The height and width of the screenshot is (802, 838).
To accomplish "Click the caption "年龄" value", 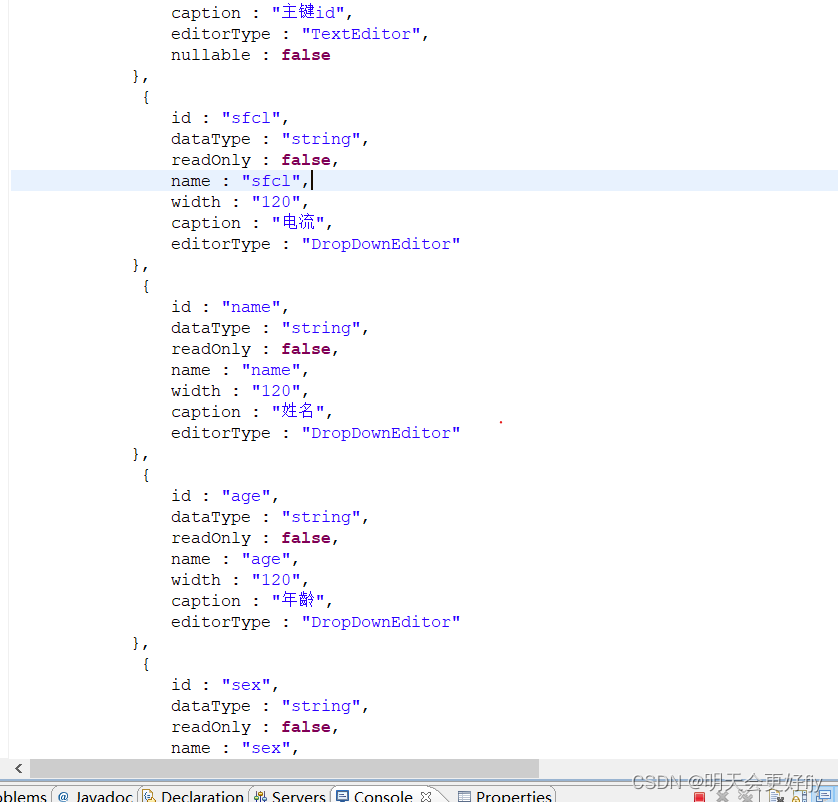I will [298, 601].
